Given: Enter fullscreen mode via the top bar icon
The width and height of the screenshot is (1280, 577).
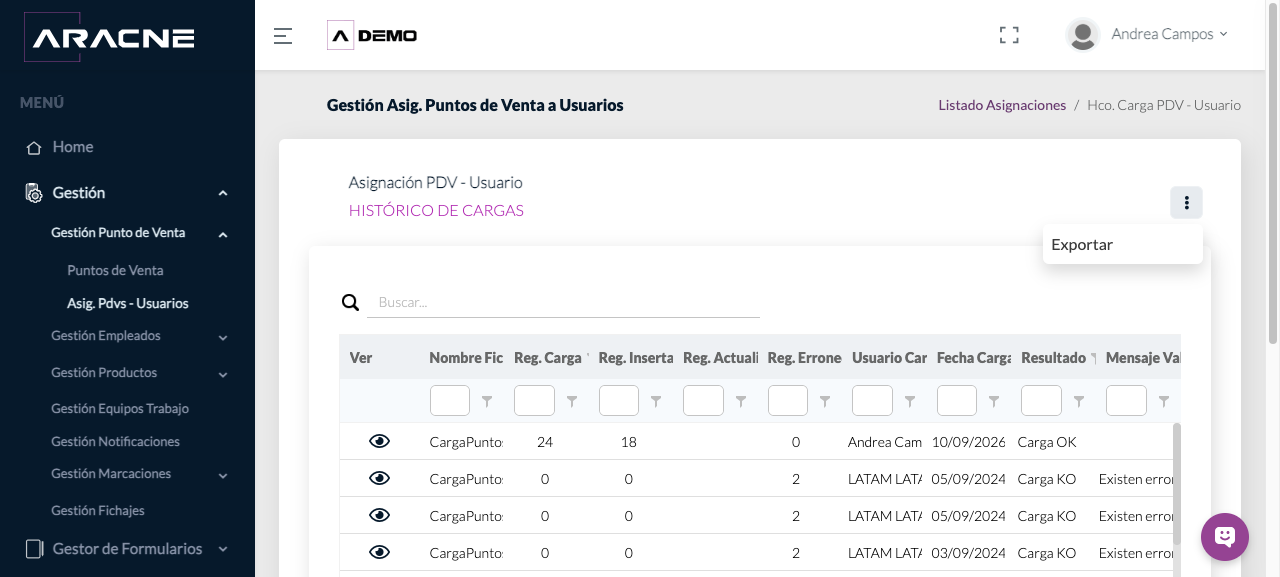Looking at the screenshot, I should (1009, 36).
